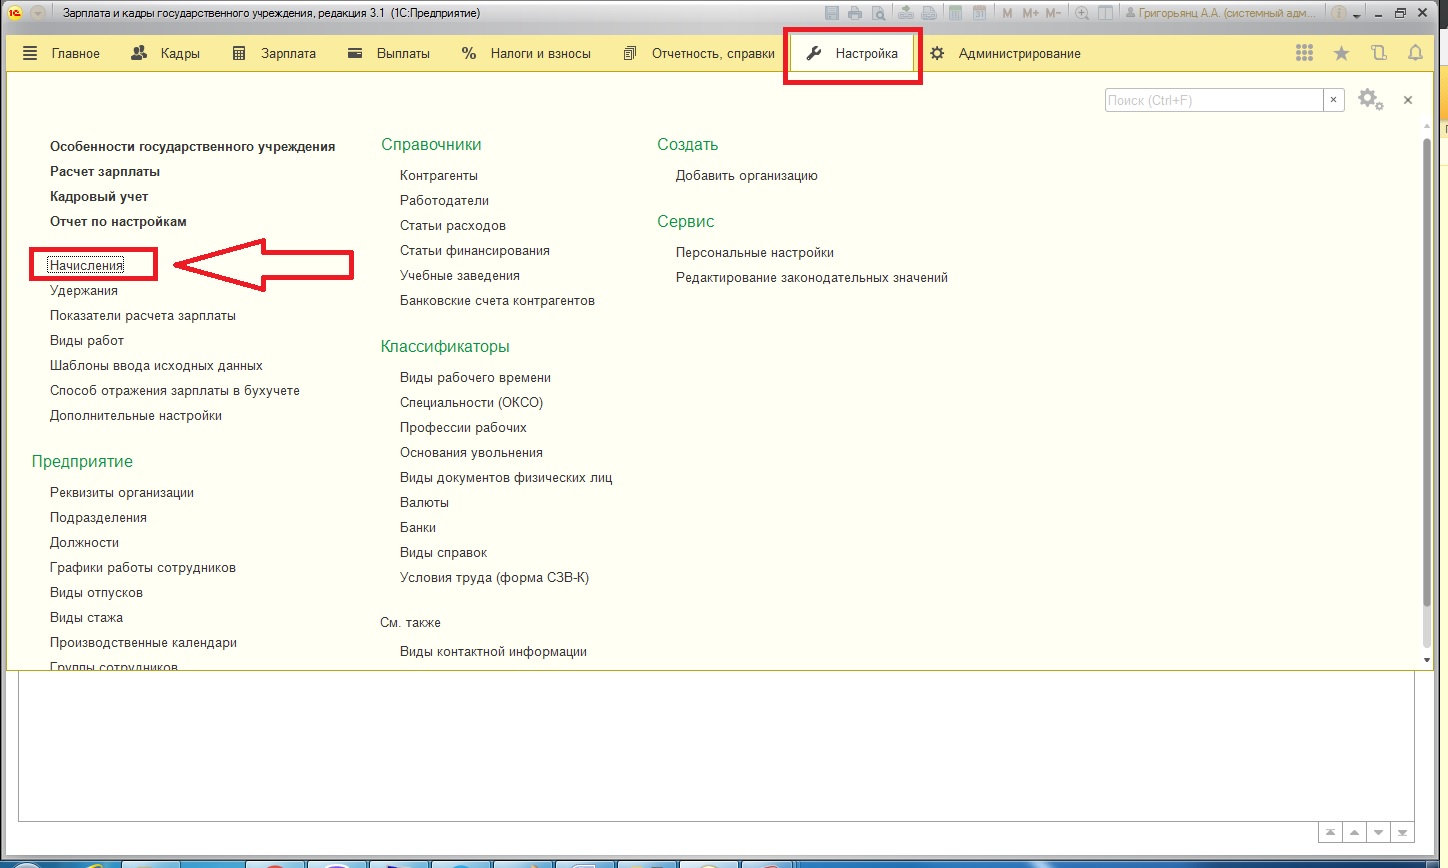Open the calculator icon in title bar
1448x868 pixels.
coord(956,13)
